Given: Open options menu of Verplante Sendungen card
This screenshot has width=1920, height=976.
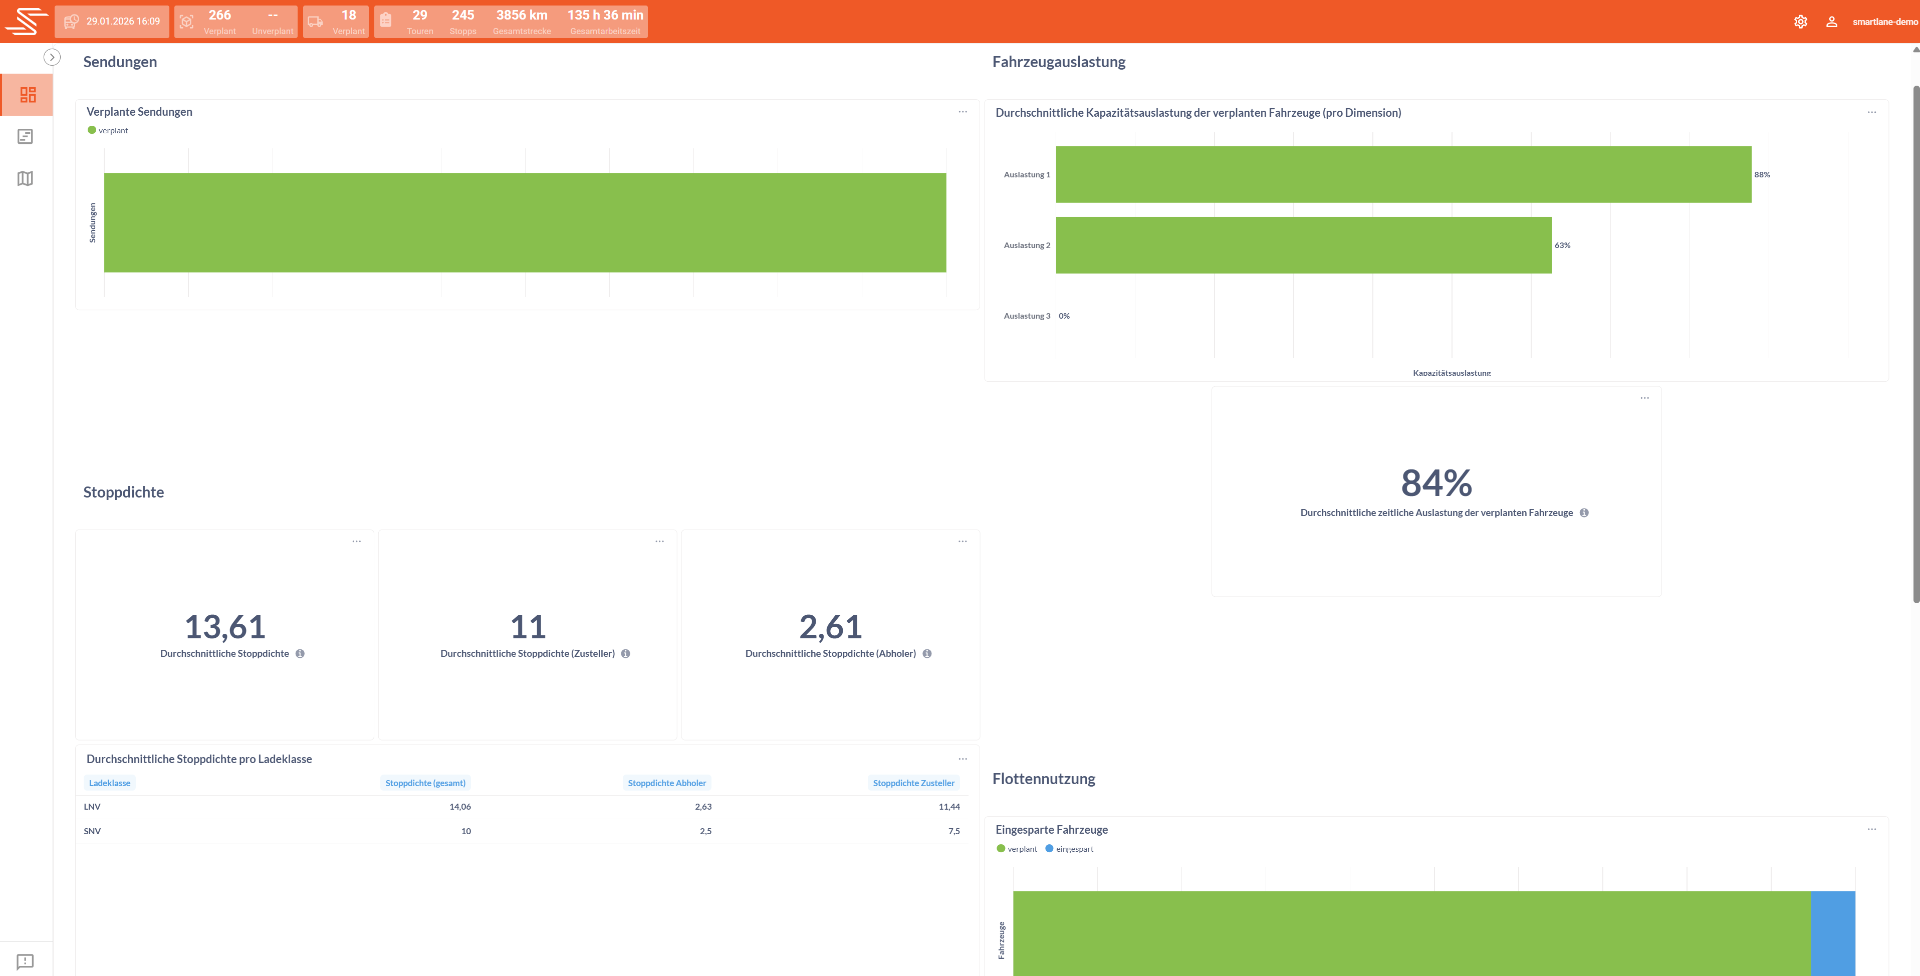Looking at the screenshot, I should [963, 112].
